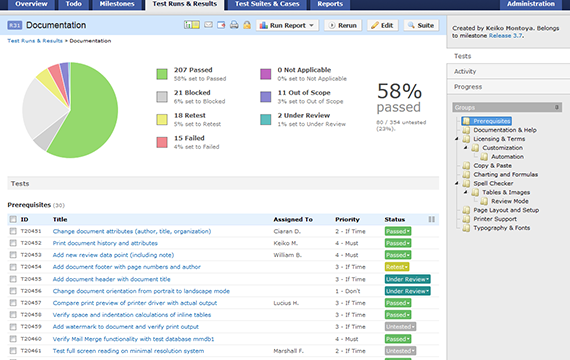Click Test Runs & Results breadcrumb link

[35, 41]
